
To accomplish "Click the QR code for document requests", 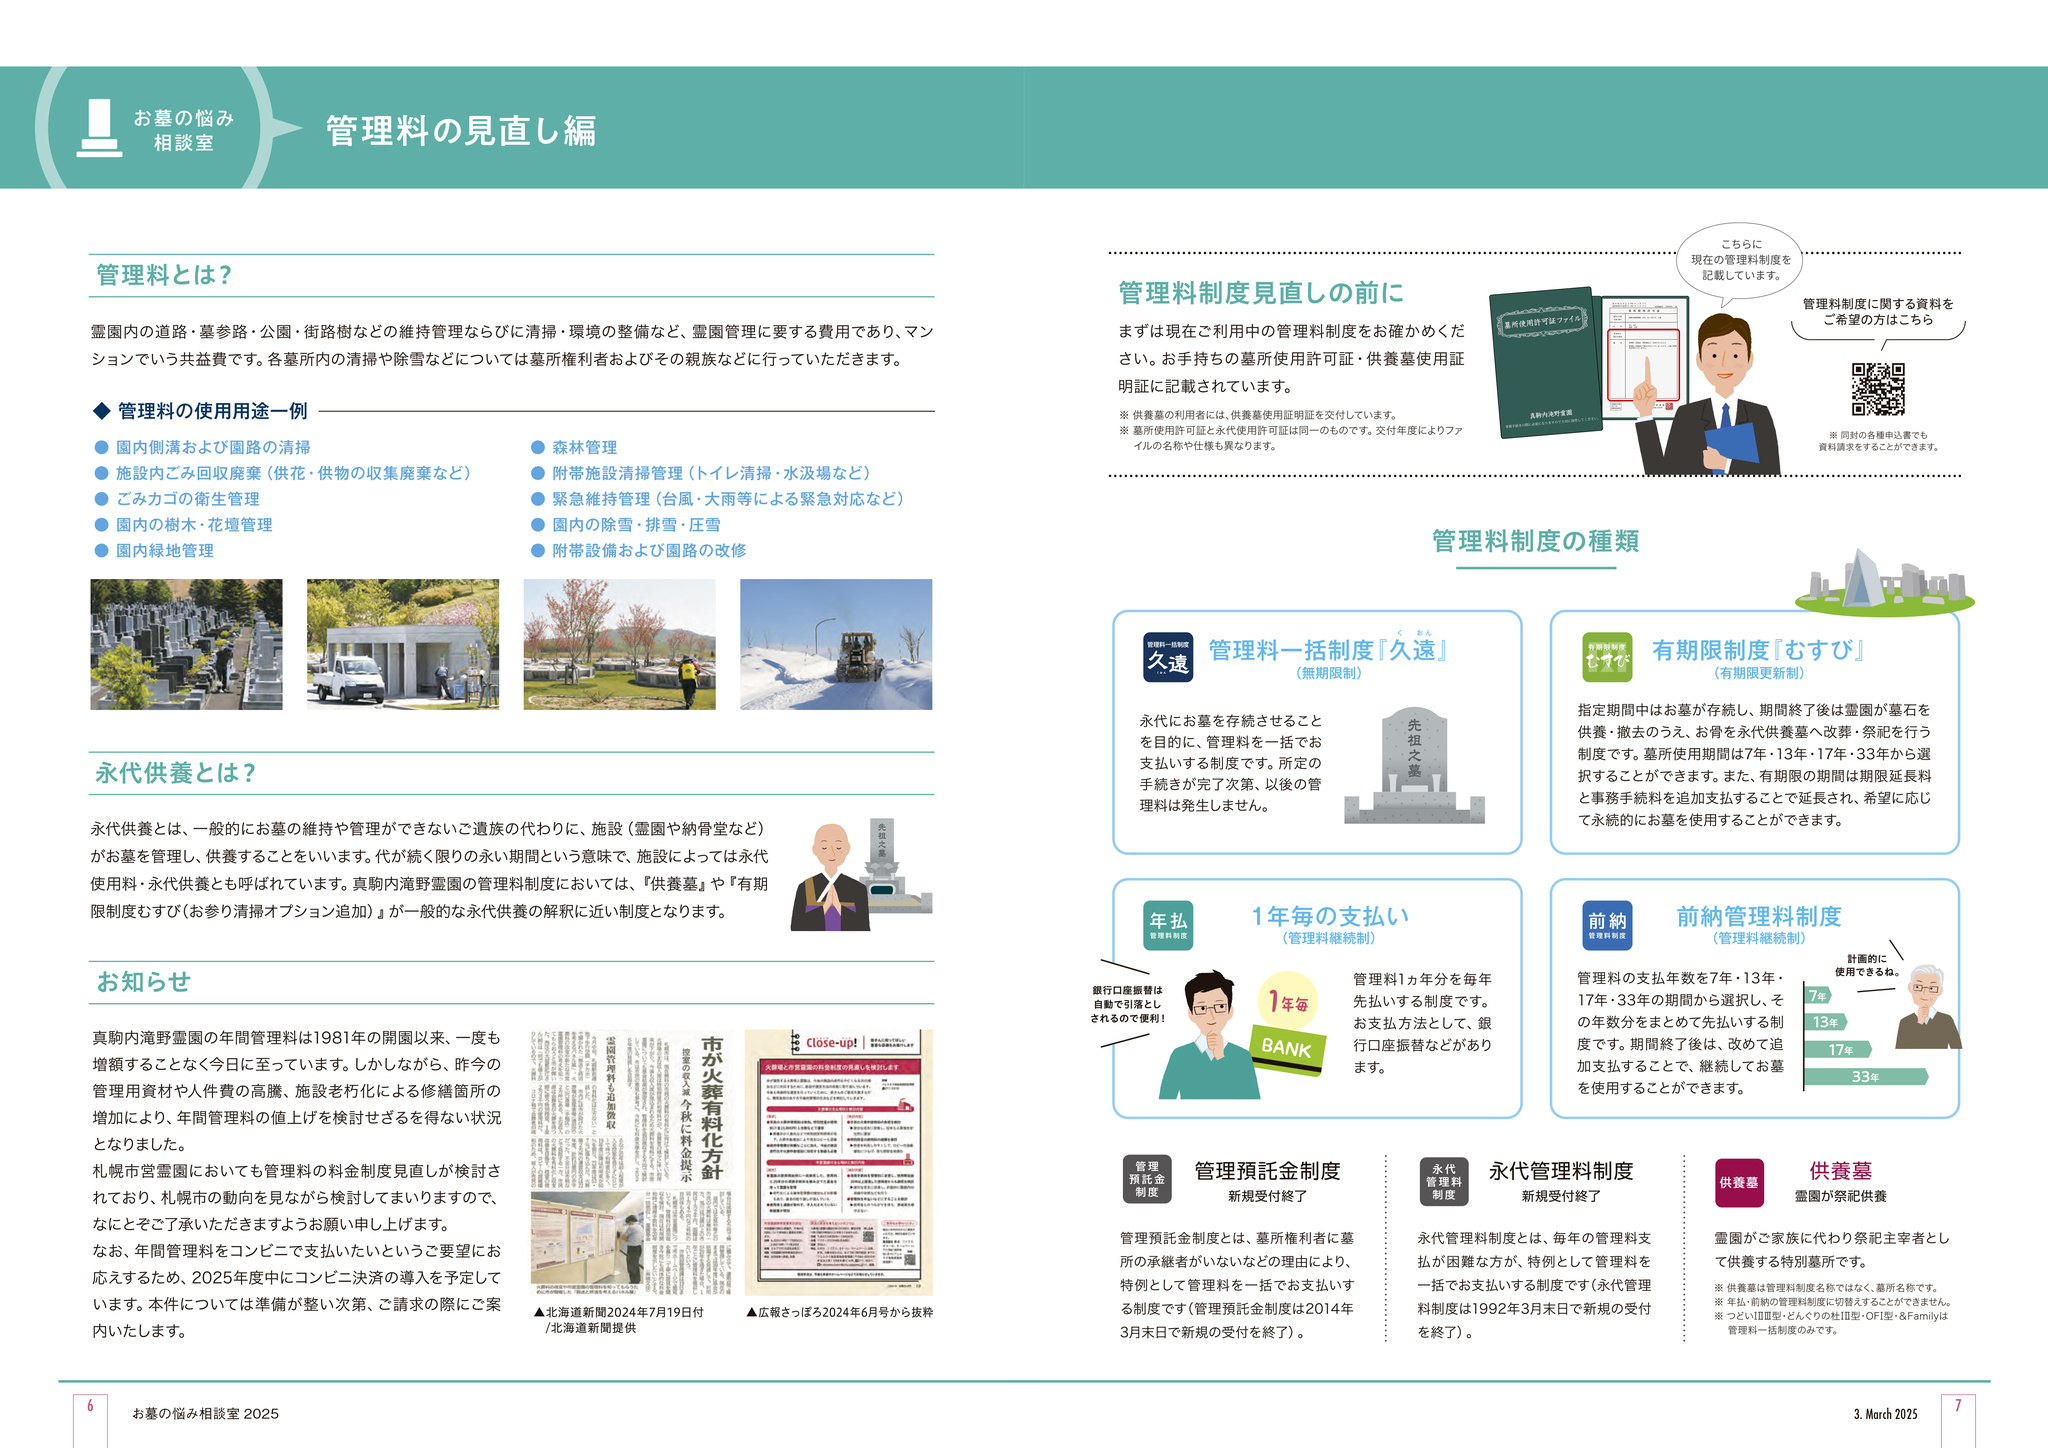I will pos(1877,389).
